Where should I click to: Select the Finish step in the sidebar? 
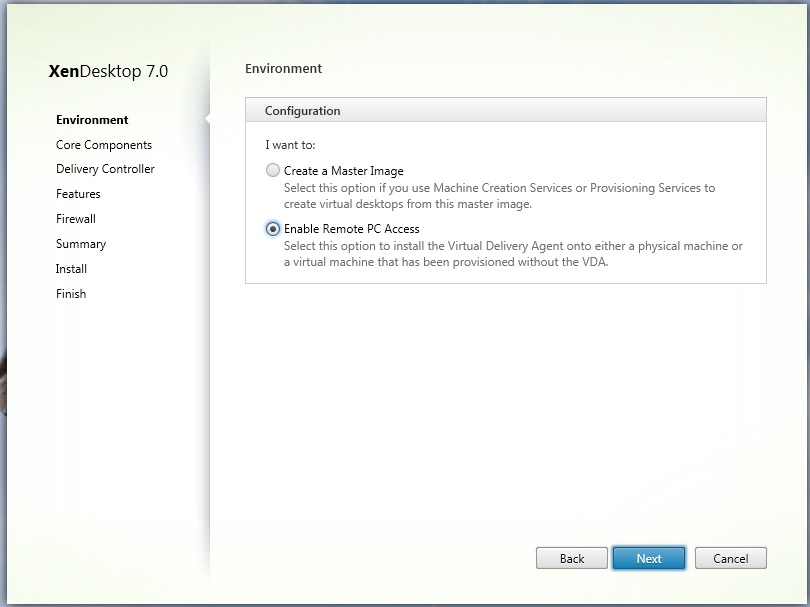(71, 294)
